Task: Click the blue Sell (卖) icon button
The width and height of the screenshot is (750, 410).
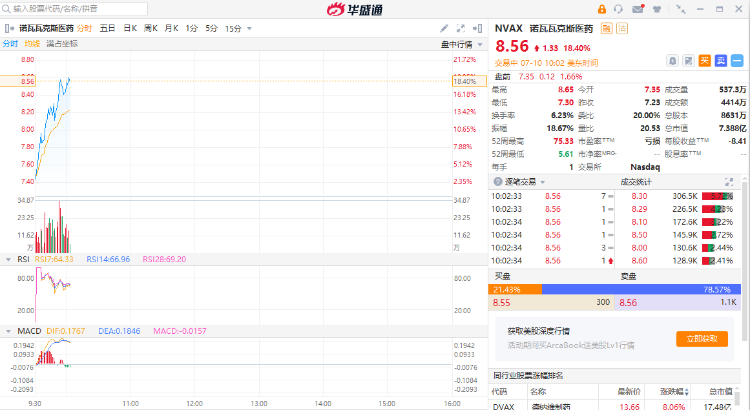Action: 718,61
